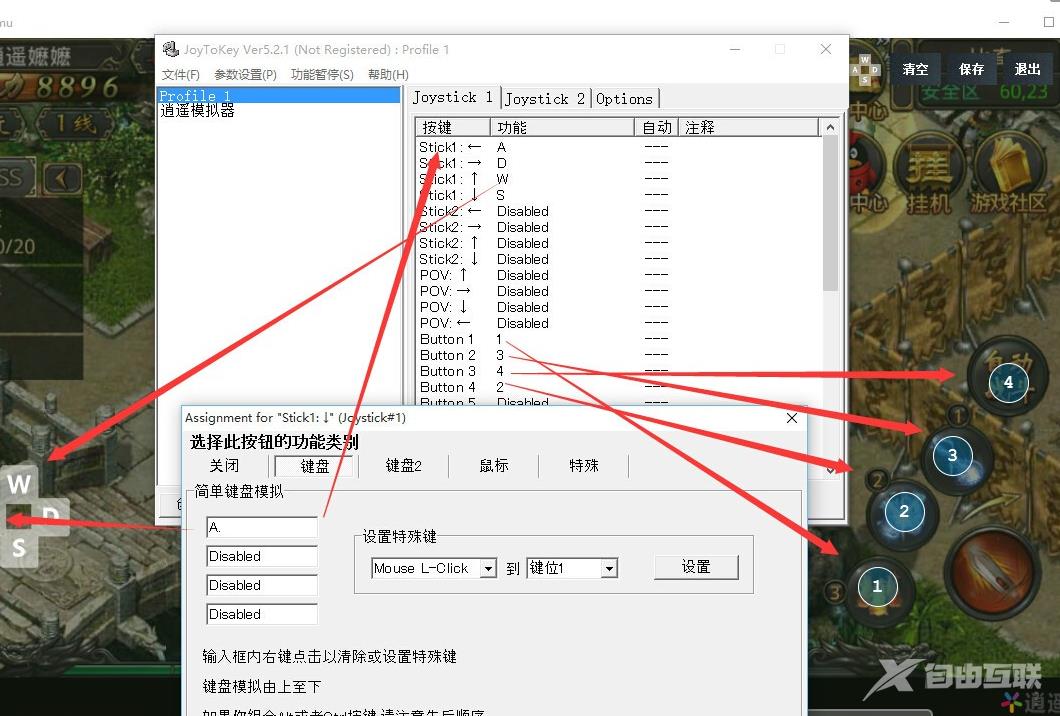Click the 功能 column header

click(x=562, y=127)
